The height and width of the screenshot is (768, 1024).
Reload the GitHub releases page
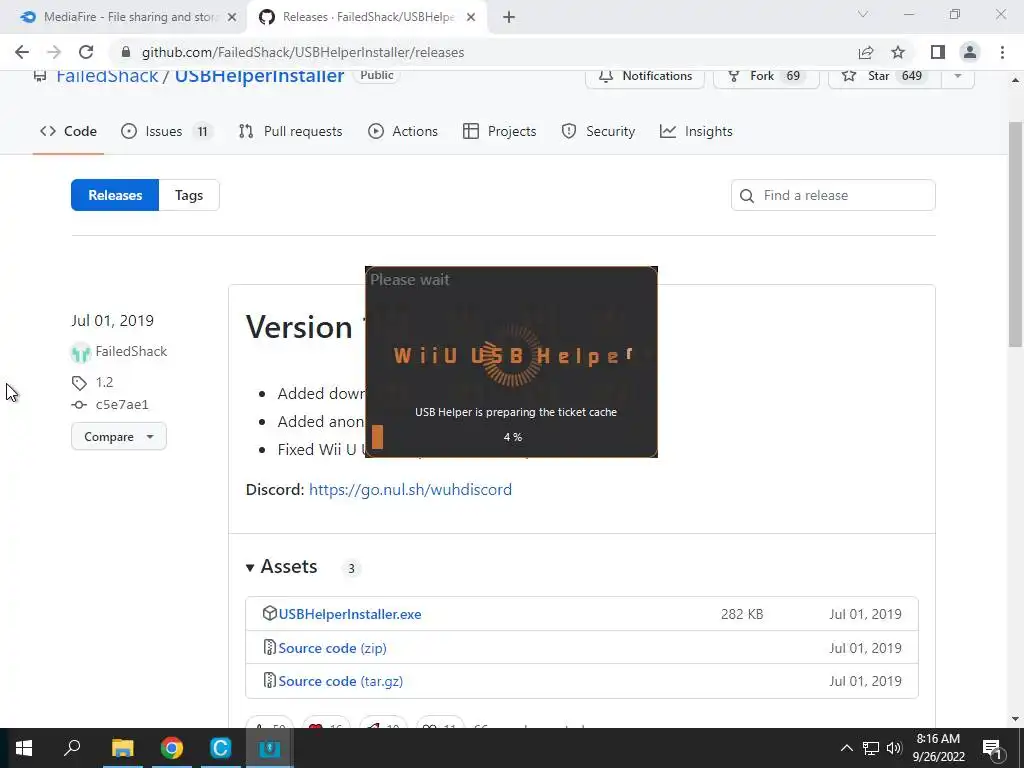pyautogui.click(x=86, y=52)
